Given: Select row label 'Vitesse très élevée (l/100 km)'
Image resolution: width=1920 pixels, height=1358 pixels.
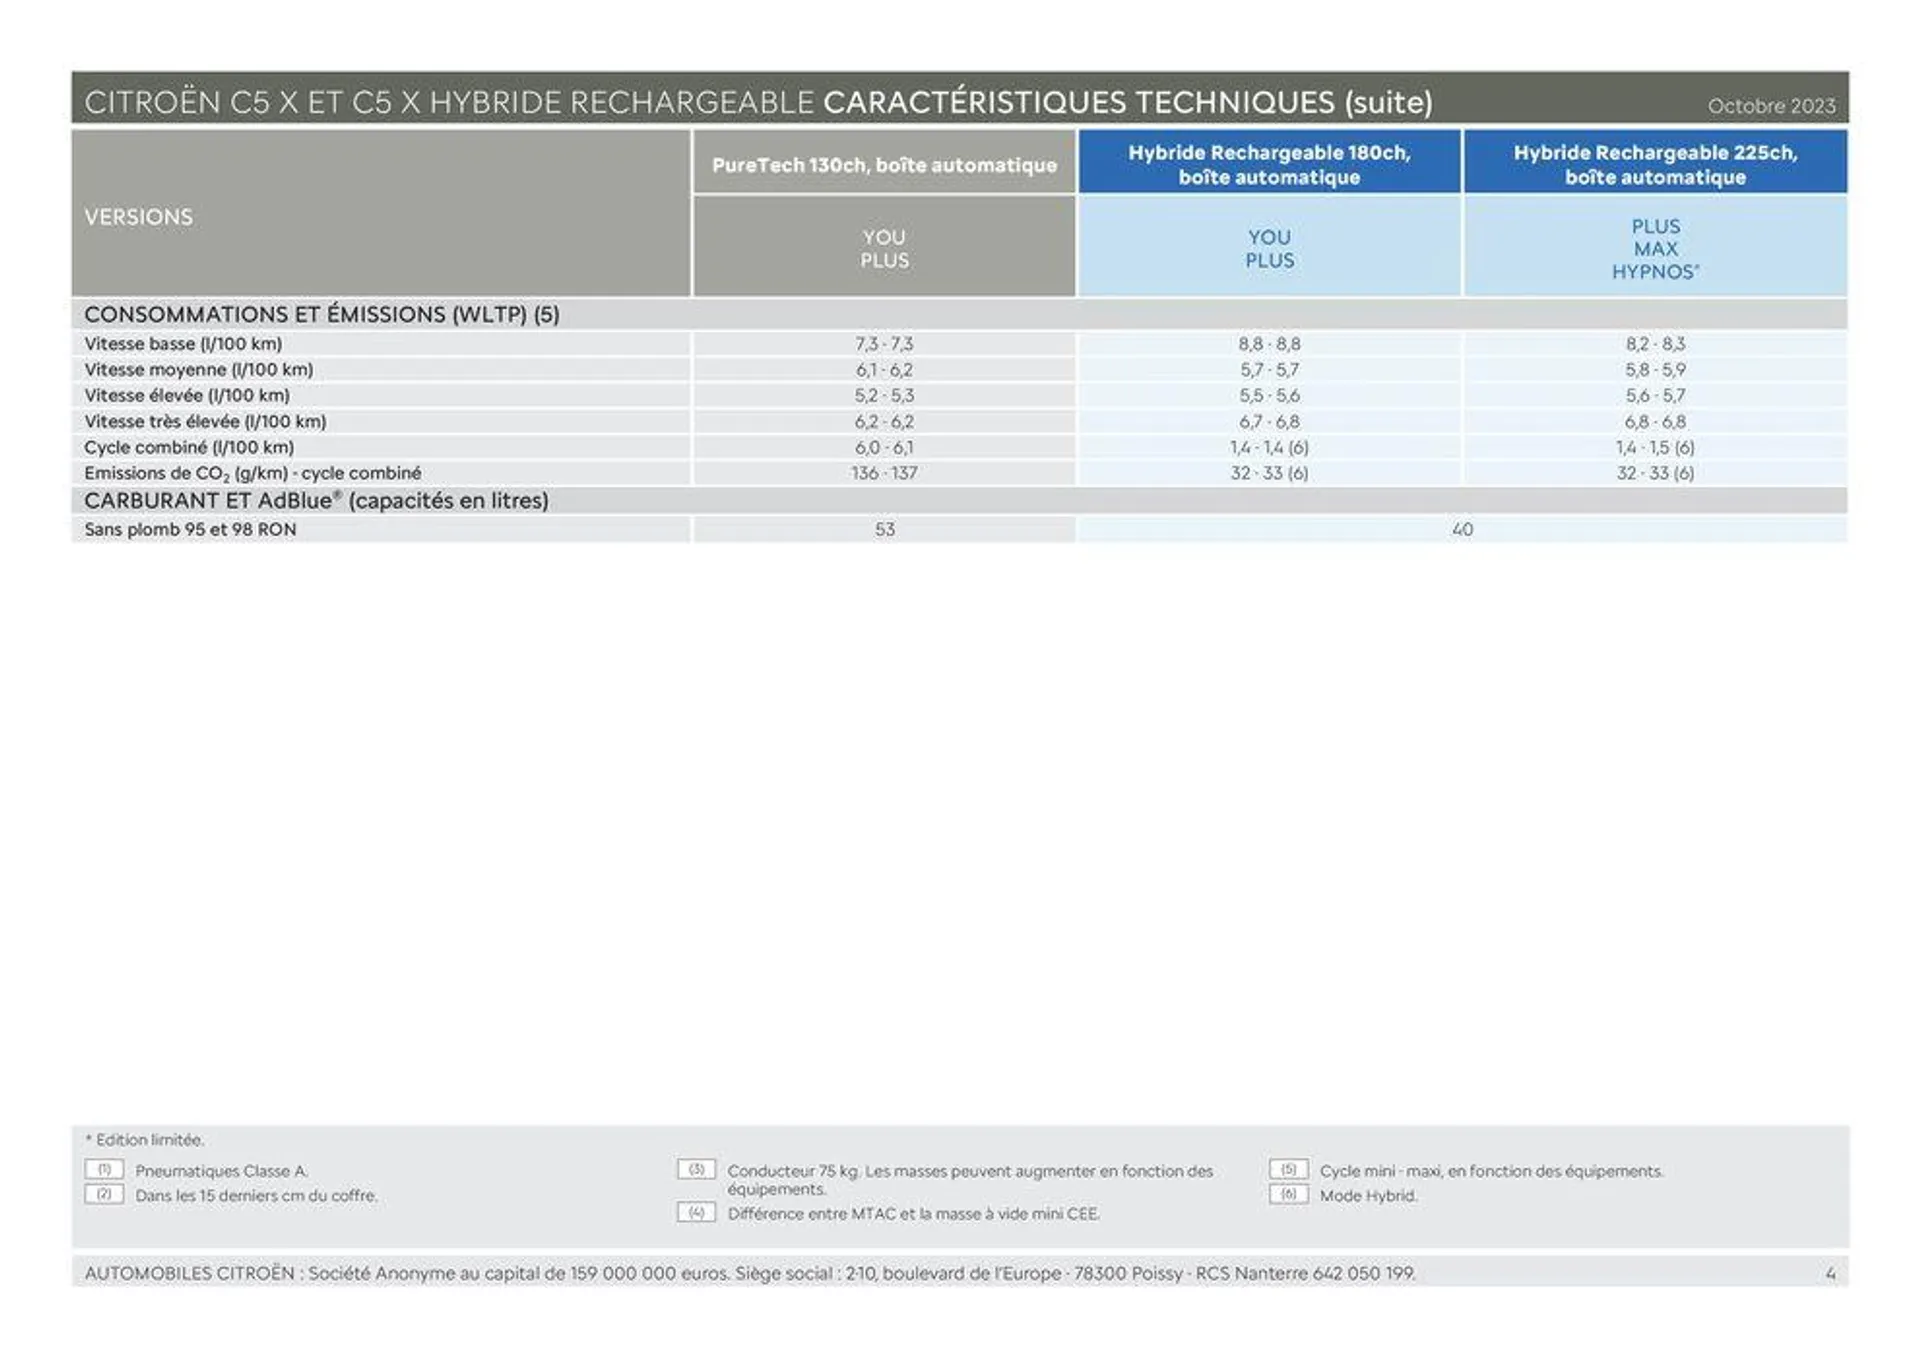Looking at the screenshot, I should (x=205, y=422).
